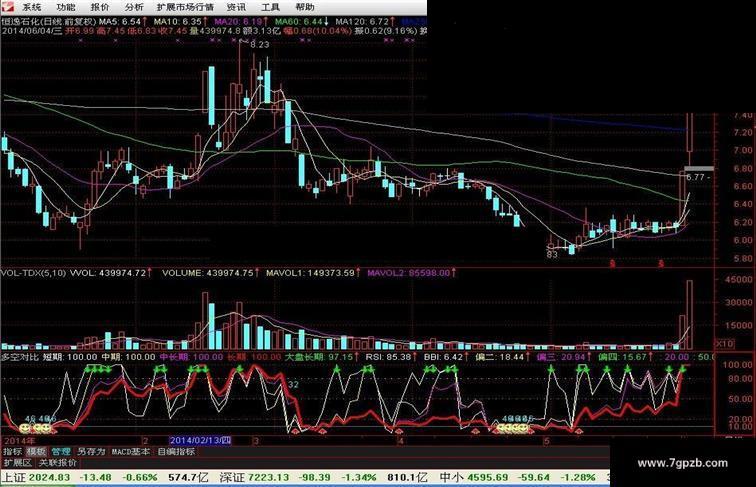Click the red application logo icon

[7, 7]
